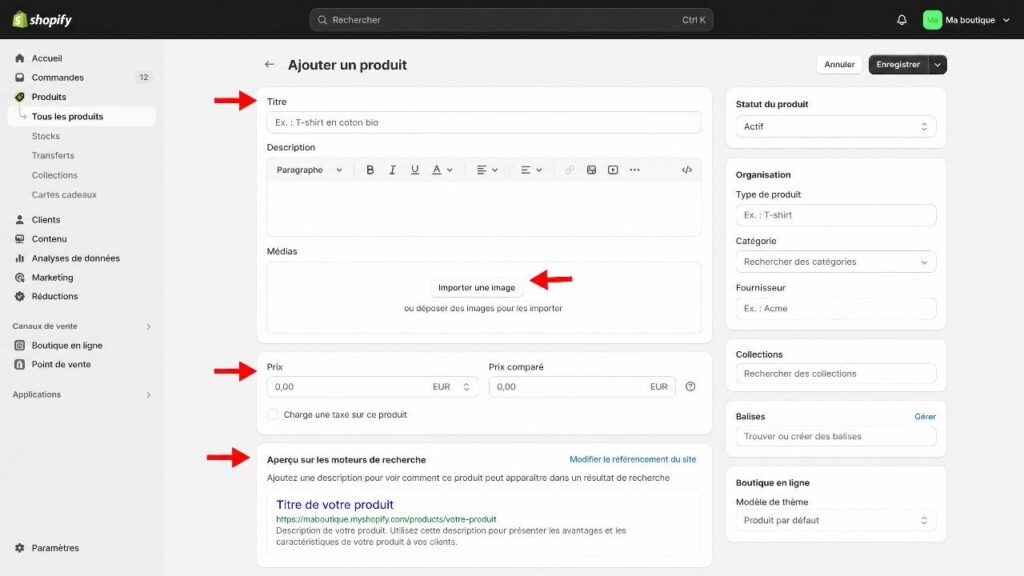Screen dimensions: 1024x576
Task: Toggle underline formatting in description
Action: click(x=414, y=170)
